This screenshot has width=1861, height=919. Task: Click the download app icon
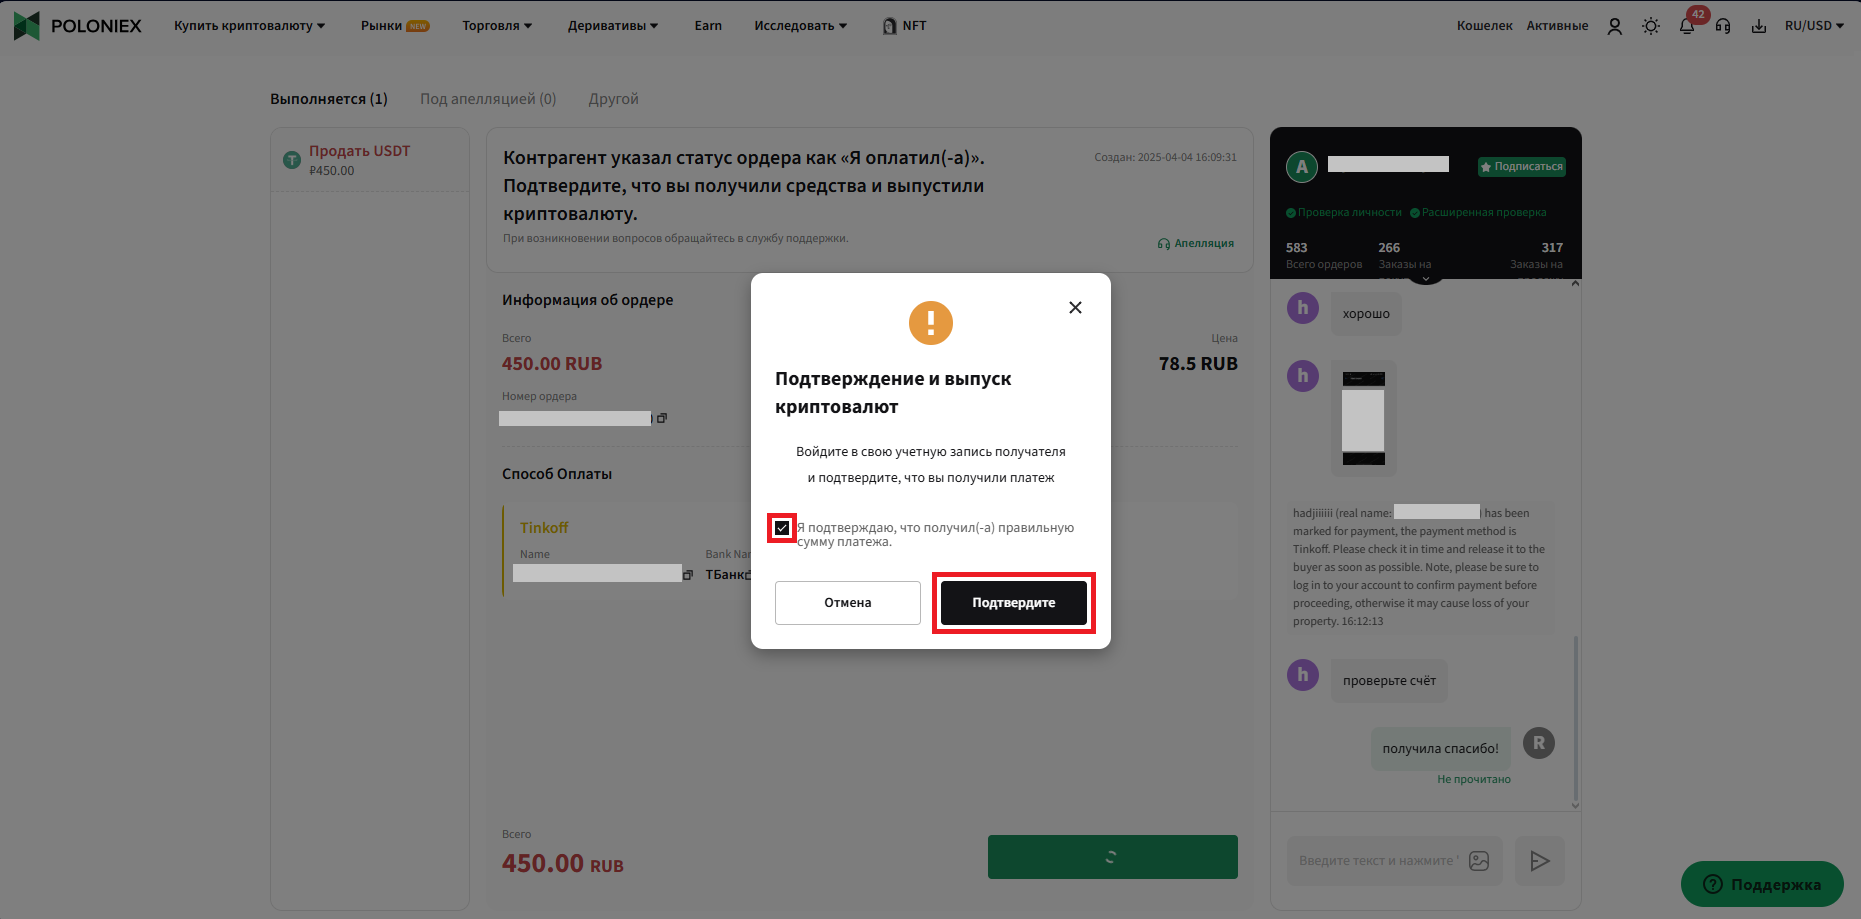(1759, 26)
